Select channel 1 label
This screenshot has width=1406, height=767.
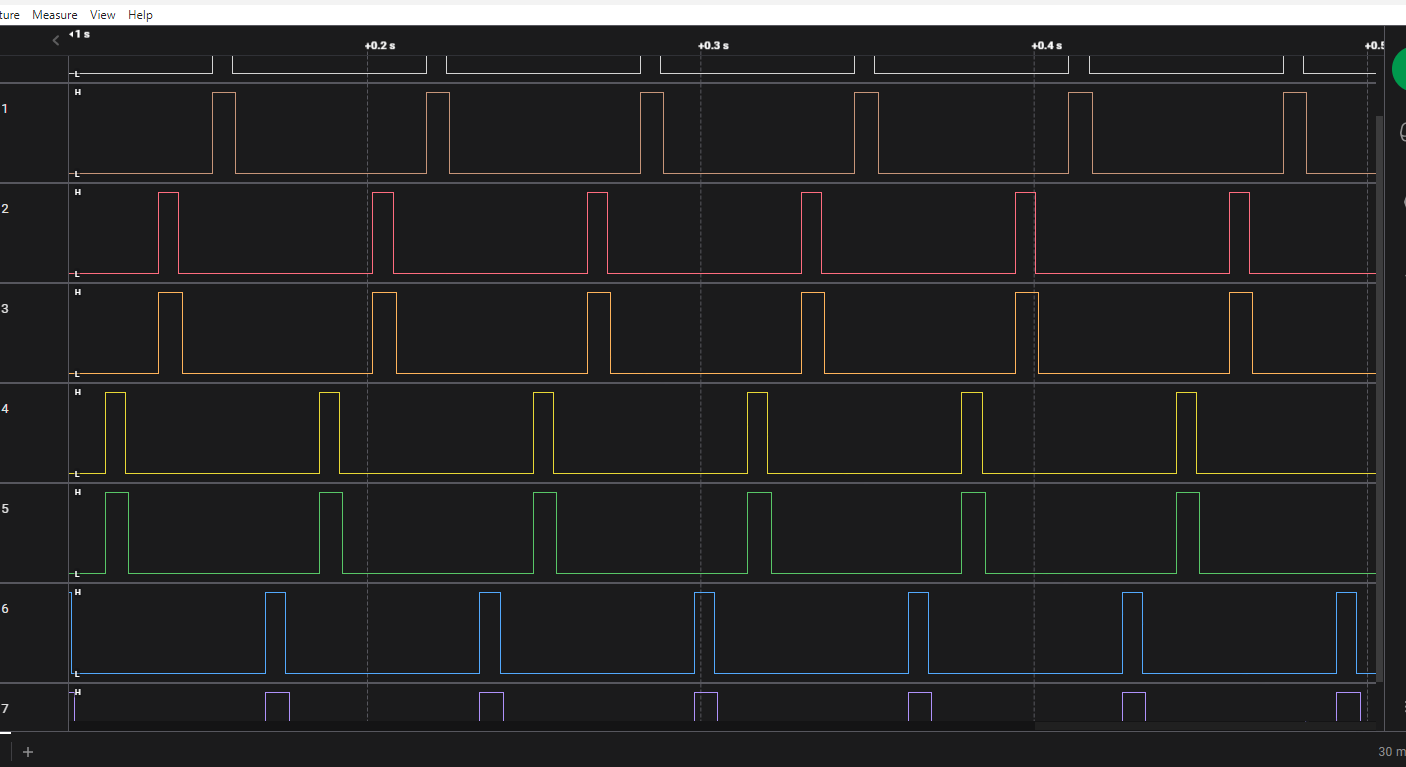pyautogui.click(x=5, y=108)
